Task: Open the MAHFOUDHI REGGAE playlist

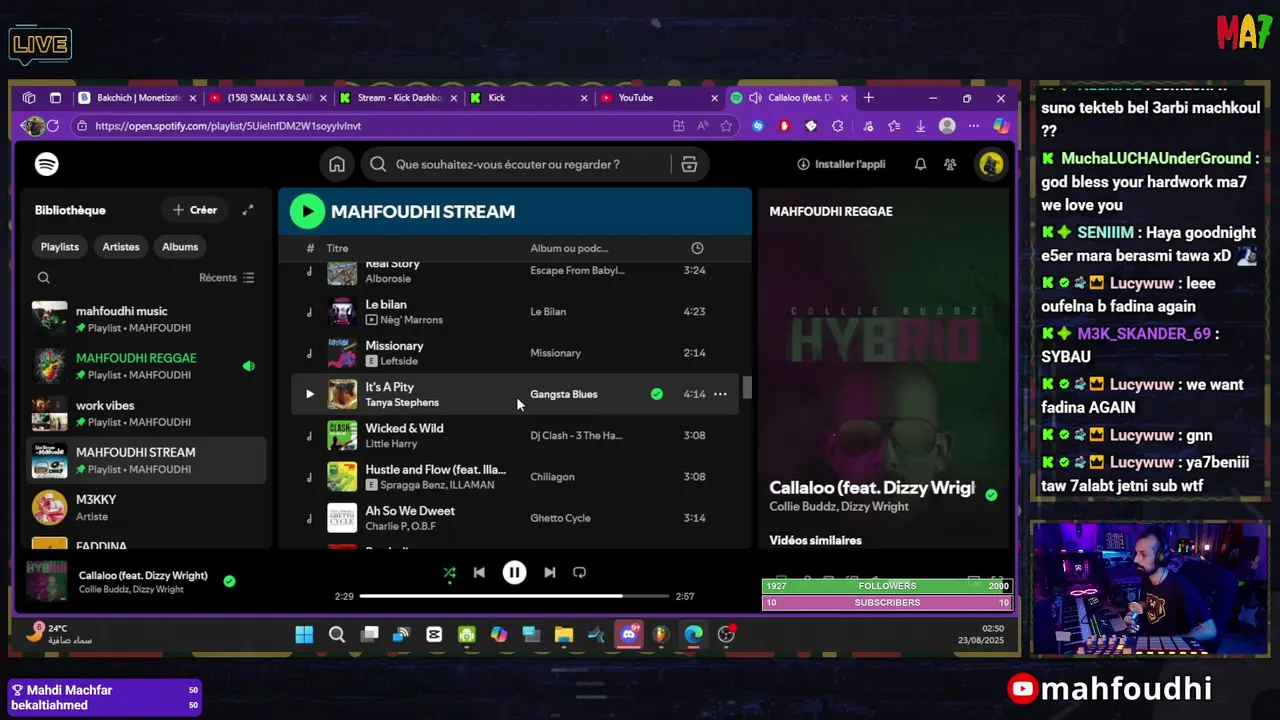Action: (146, 366)
